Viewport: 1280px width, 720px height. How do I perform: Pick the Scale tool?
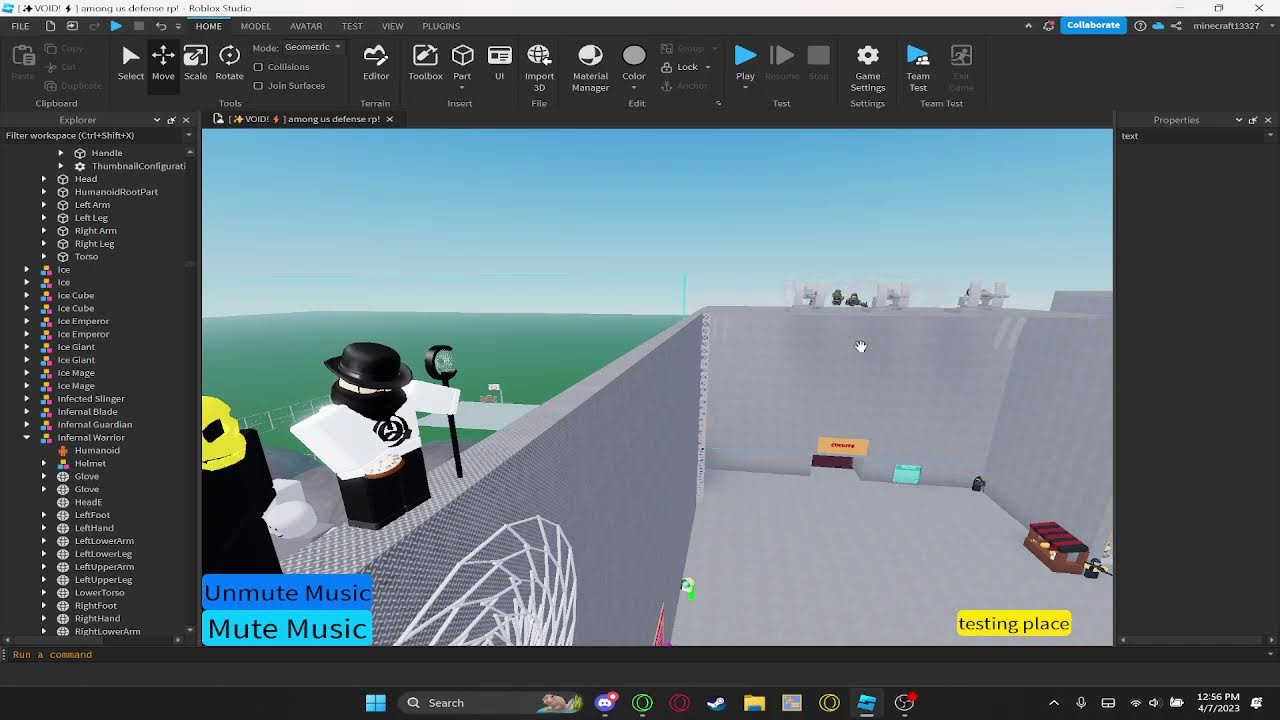tap(195, 62)
